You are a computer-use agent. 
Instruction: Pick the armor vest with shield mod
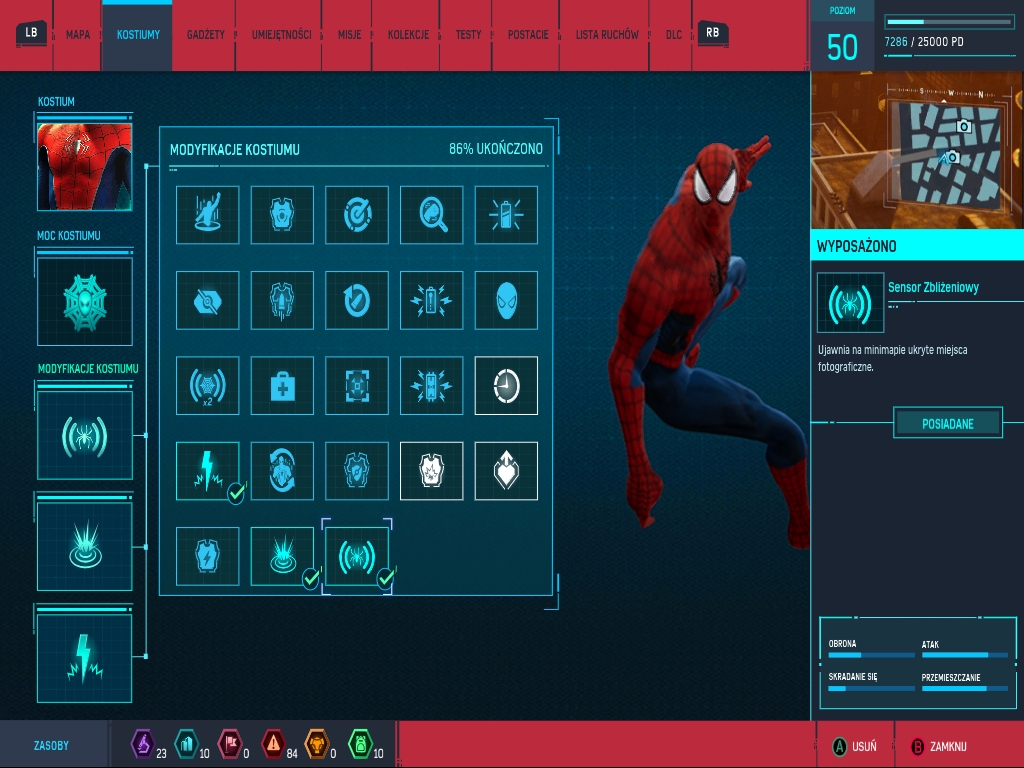coord(357,471)
